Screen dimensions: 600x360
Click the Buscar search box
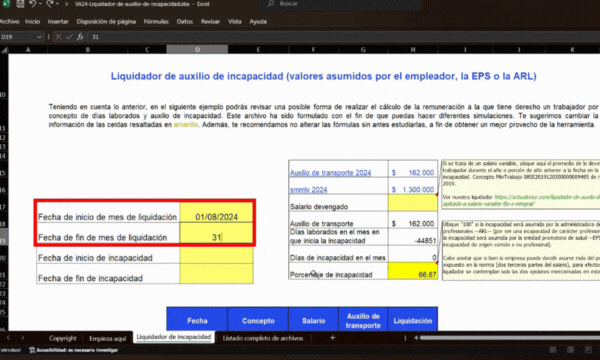tap(340, 4)
